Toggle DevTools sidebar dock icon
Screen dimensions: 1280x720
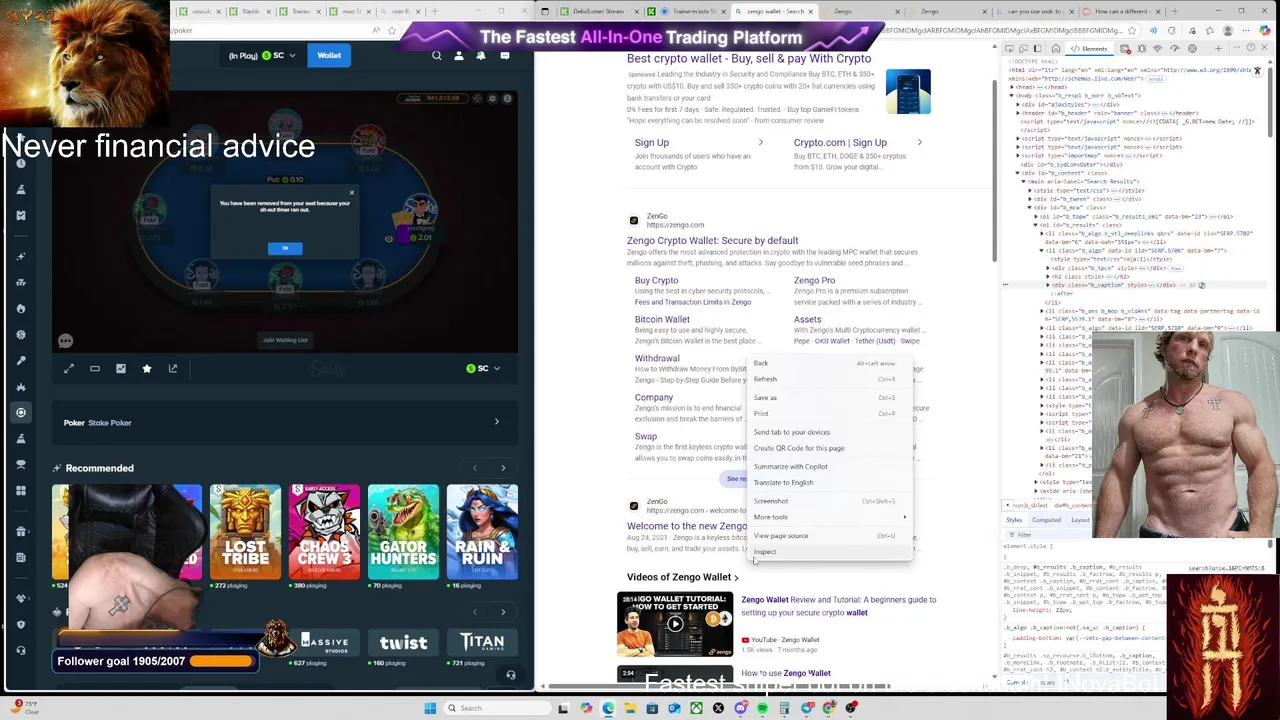point(1038,48)
